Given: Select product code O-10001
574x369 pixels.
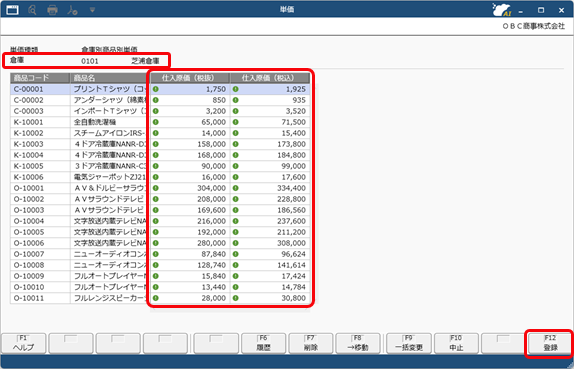Looking at the screenshot, I should 29,188.
